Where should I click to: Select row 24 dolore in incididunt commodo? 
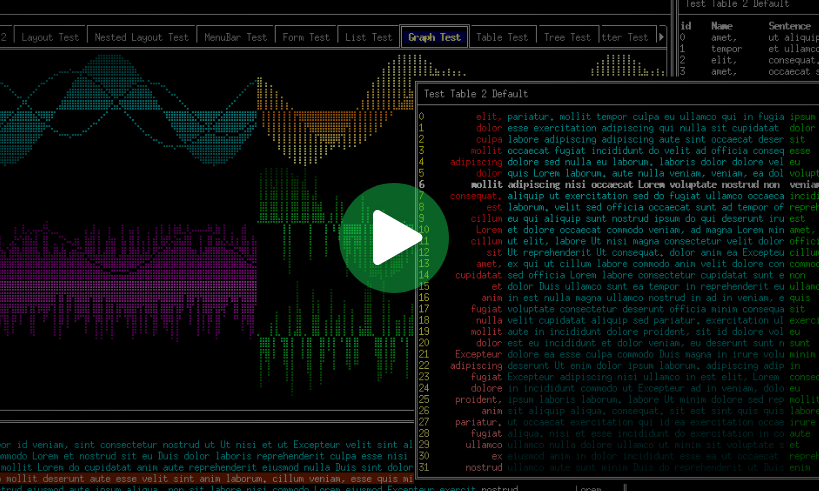tap(618, 388)
